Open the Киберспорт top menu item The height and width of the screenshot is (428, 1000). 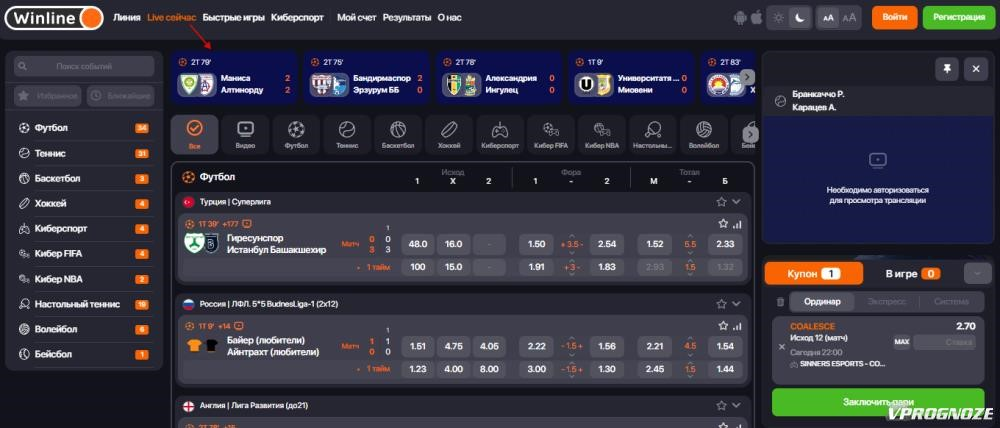[297, 18]
